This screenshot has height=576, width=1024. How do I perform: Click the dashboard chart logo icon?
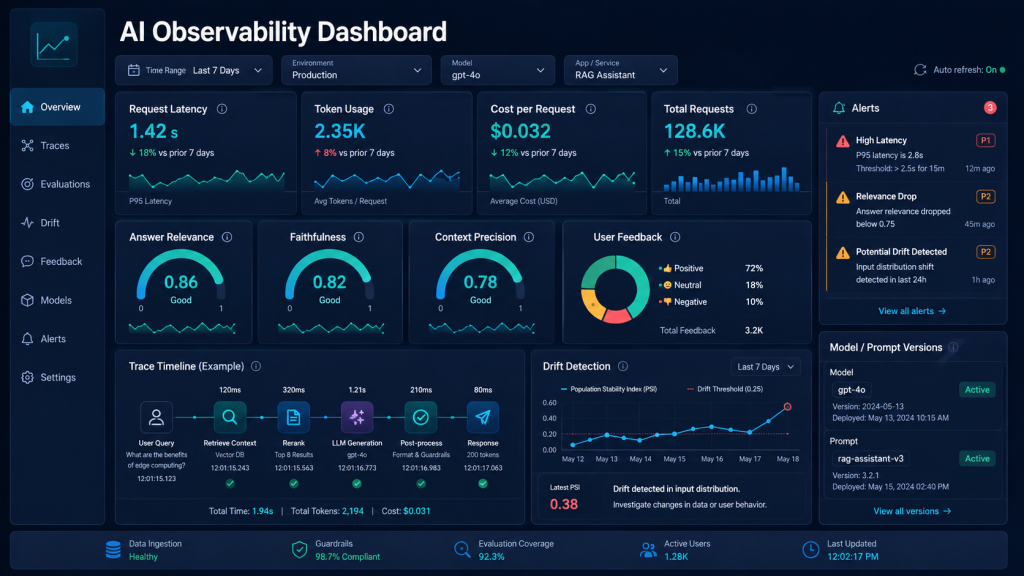coord(54,44)
